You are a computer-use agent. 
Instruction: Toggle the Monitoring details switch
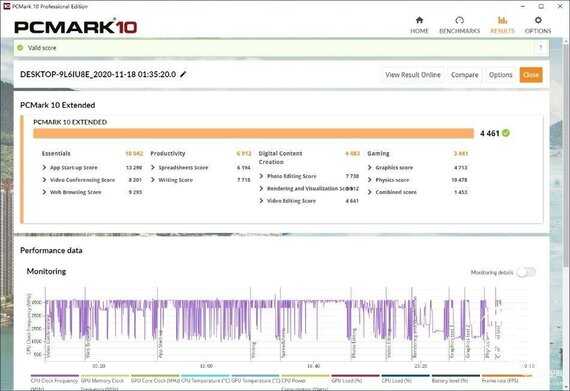click(526, 272)
